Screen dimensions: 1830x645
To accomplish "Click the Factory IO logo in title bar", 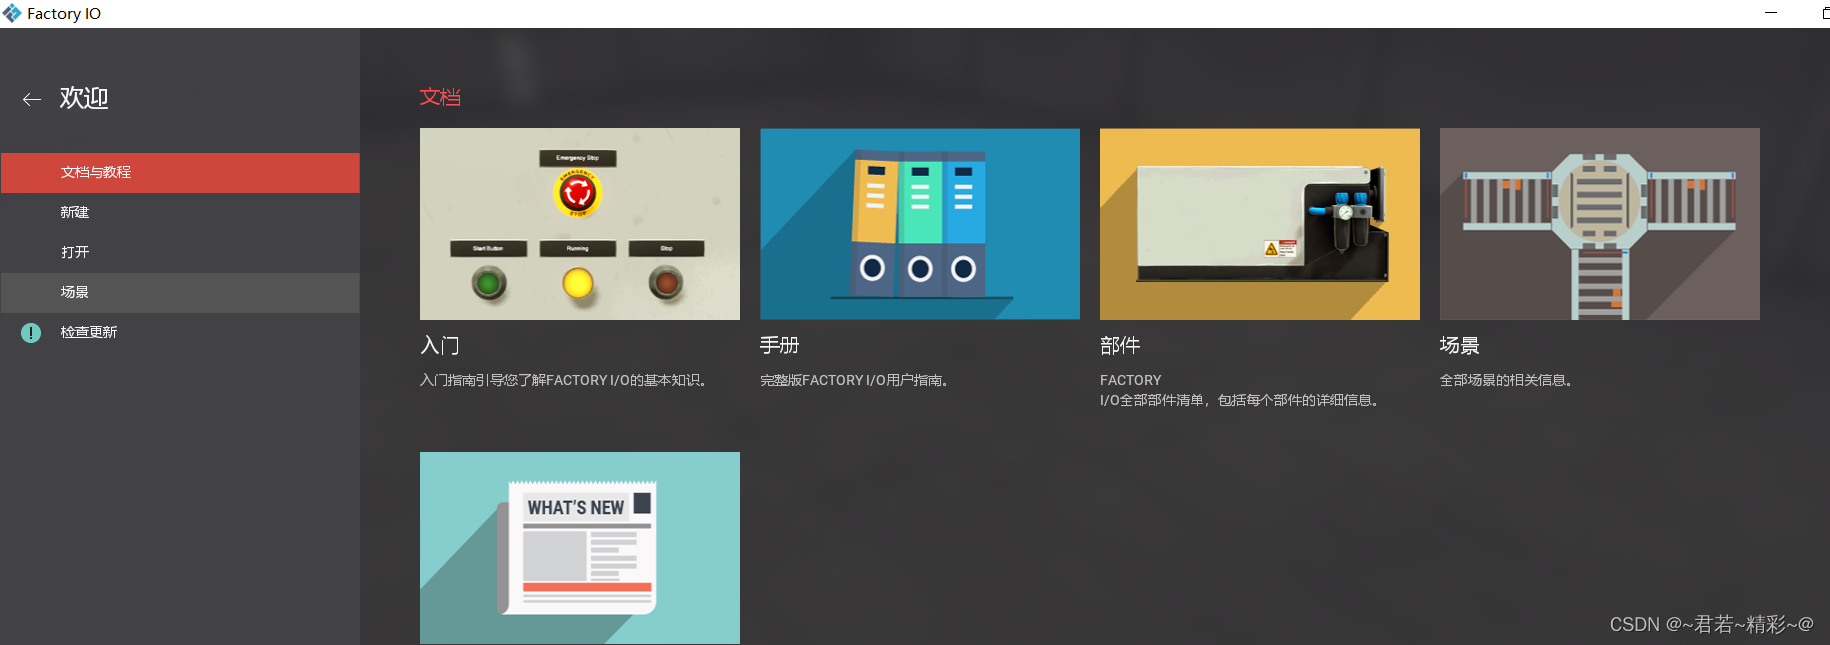I will click(12, 14).
